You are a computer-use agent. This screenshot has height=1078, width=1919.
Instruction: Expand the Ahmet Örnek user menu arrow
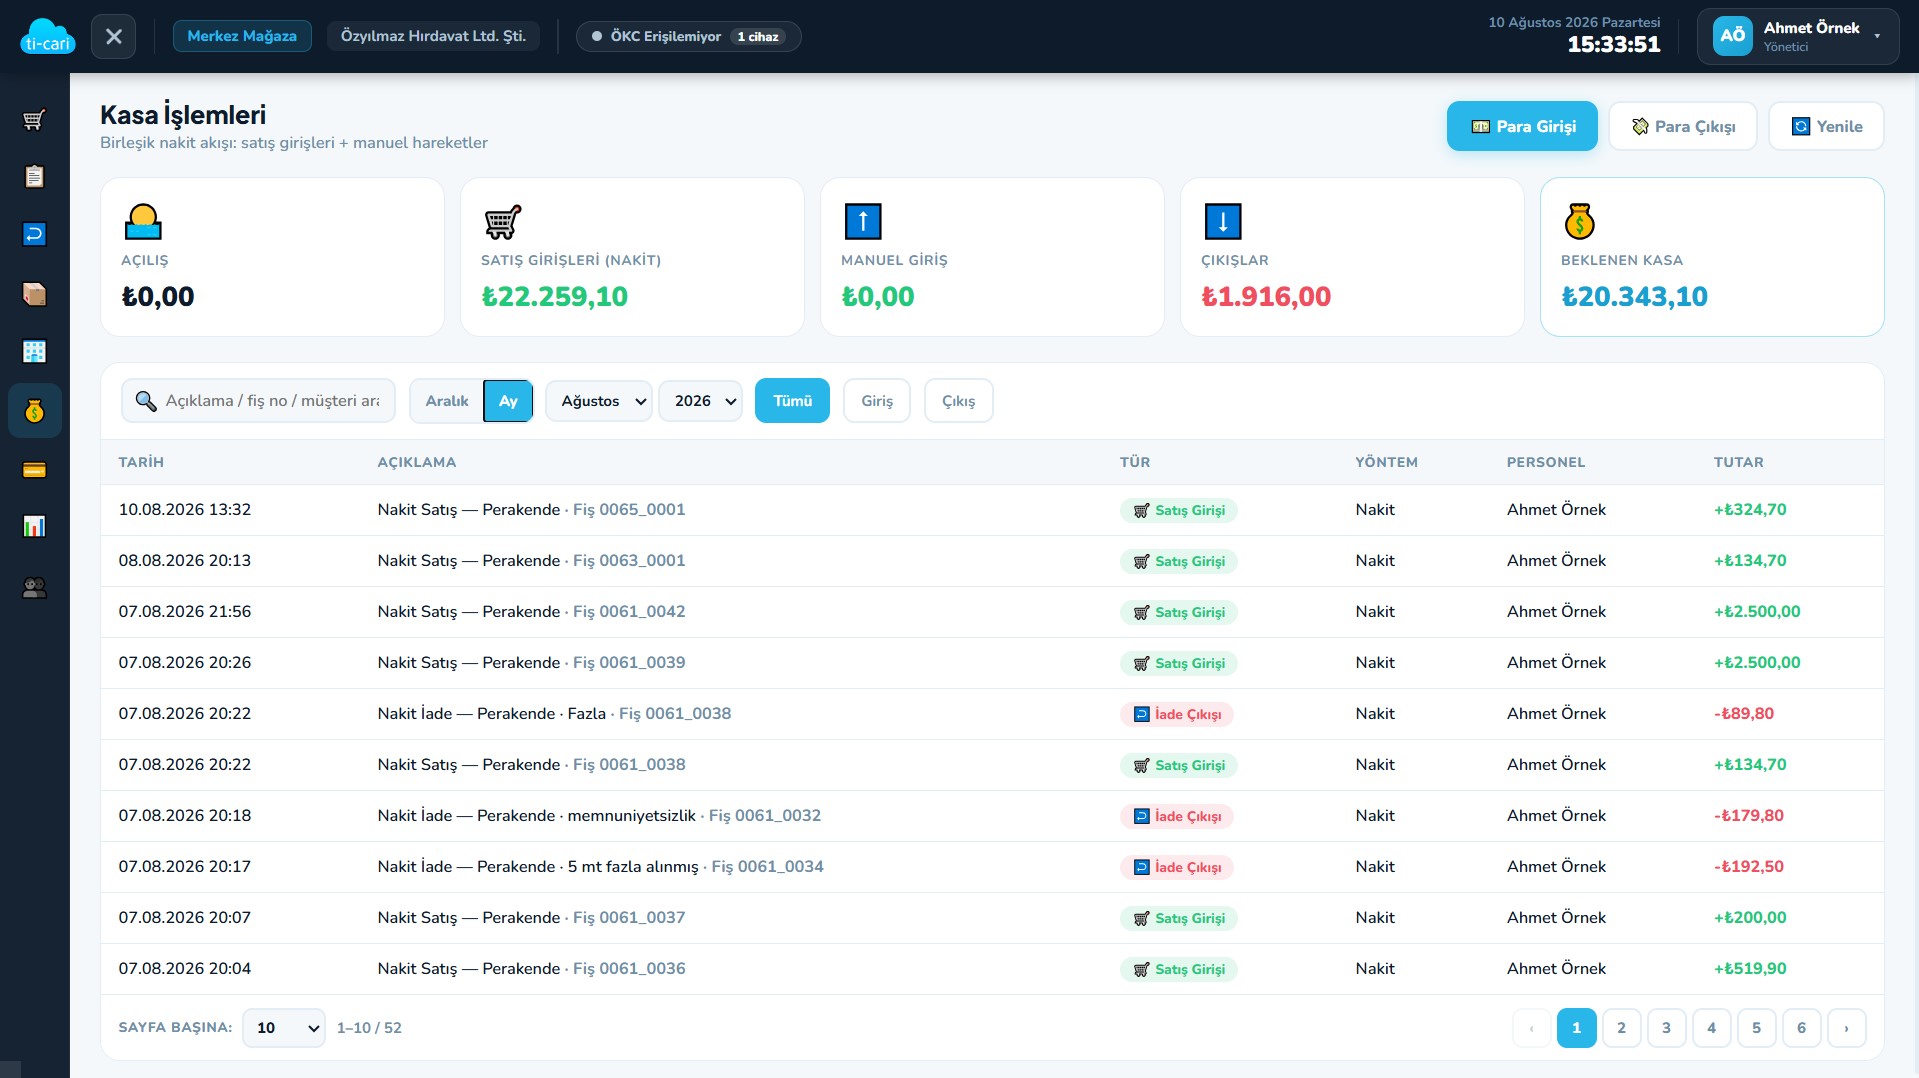click(x=1877, y=36)
